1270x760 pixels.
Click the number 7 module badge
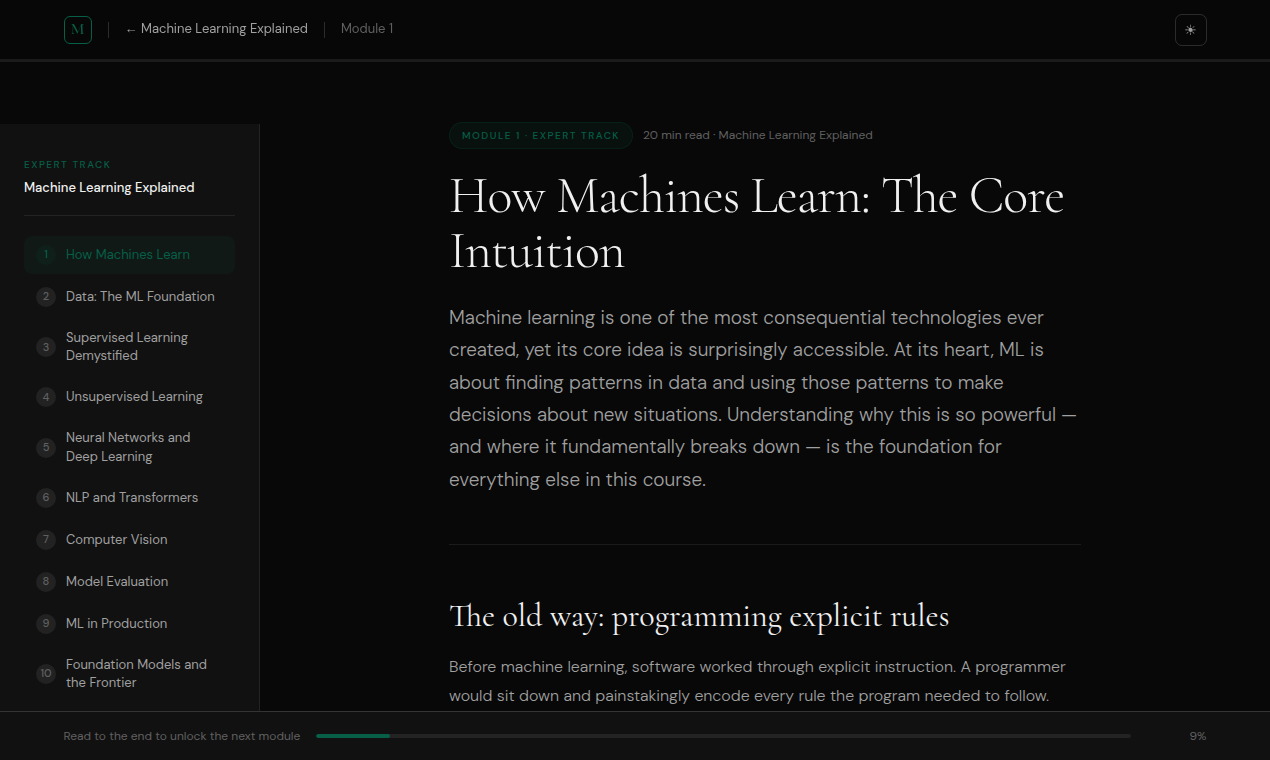click(45, 539)
